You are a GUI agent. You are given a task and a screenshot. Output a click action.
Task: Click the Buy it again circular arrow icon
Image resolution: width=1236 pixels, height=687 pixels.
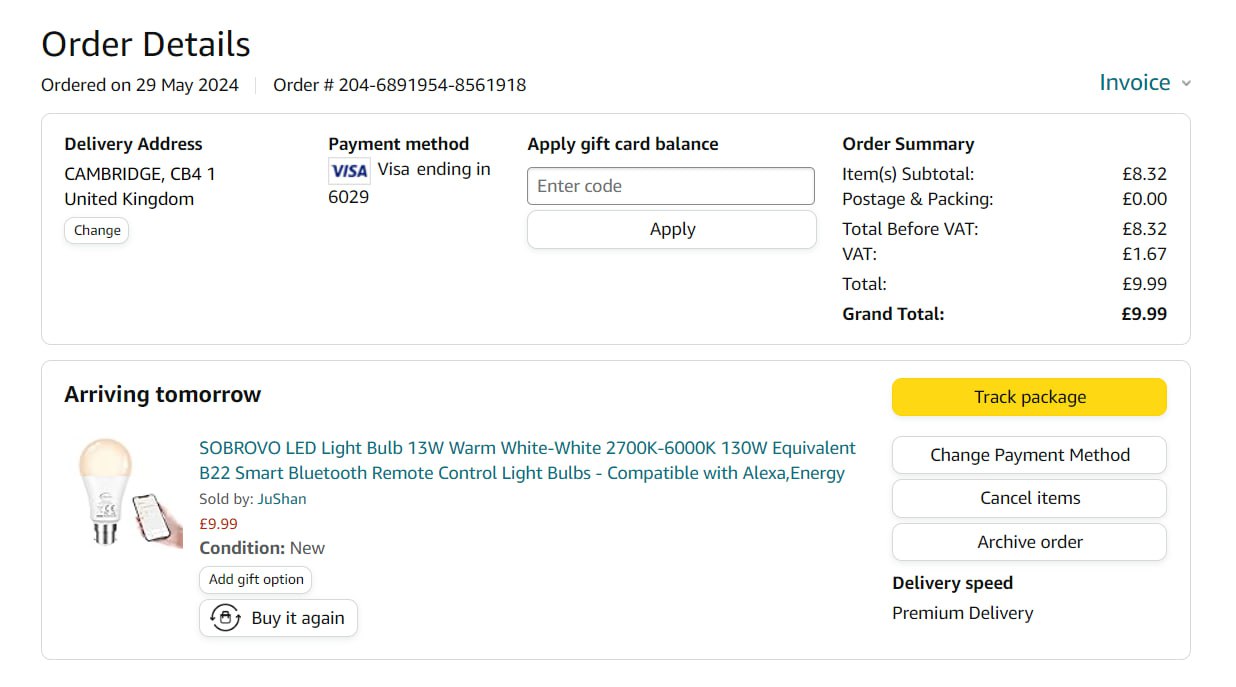225,618
